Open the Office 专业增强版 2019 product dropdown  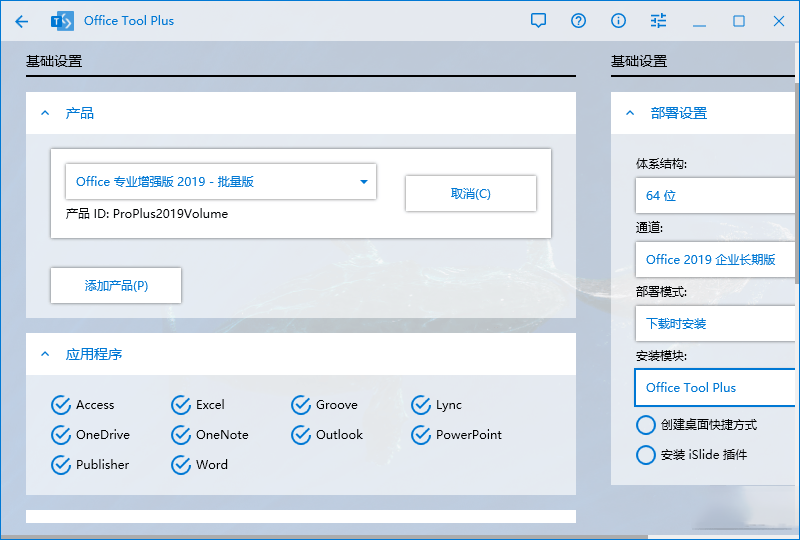221,182
